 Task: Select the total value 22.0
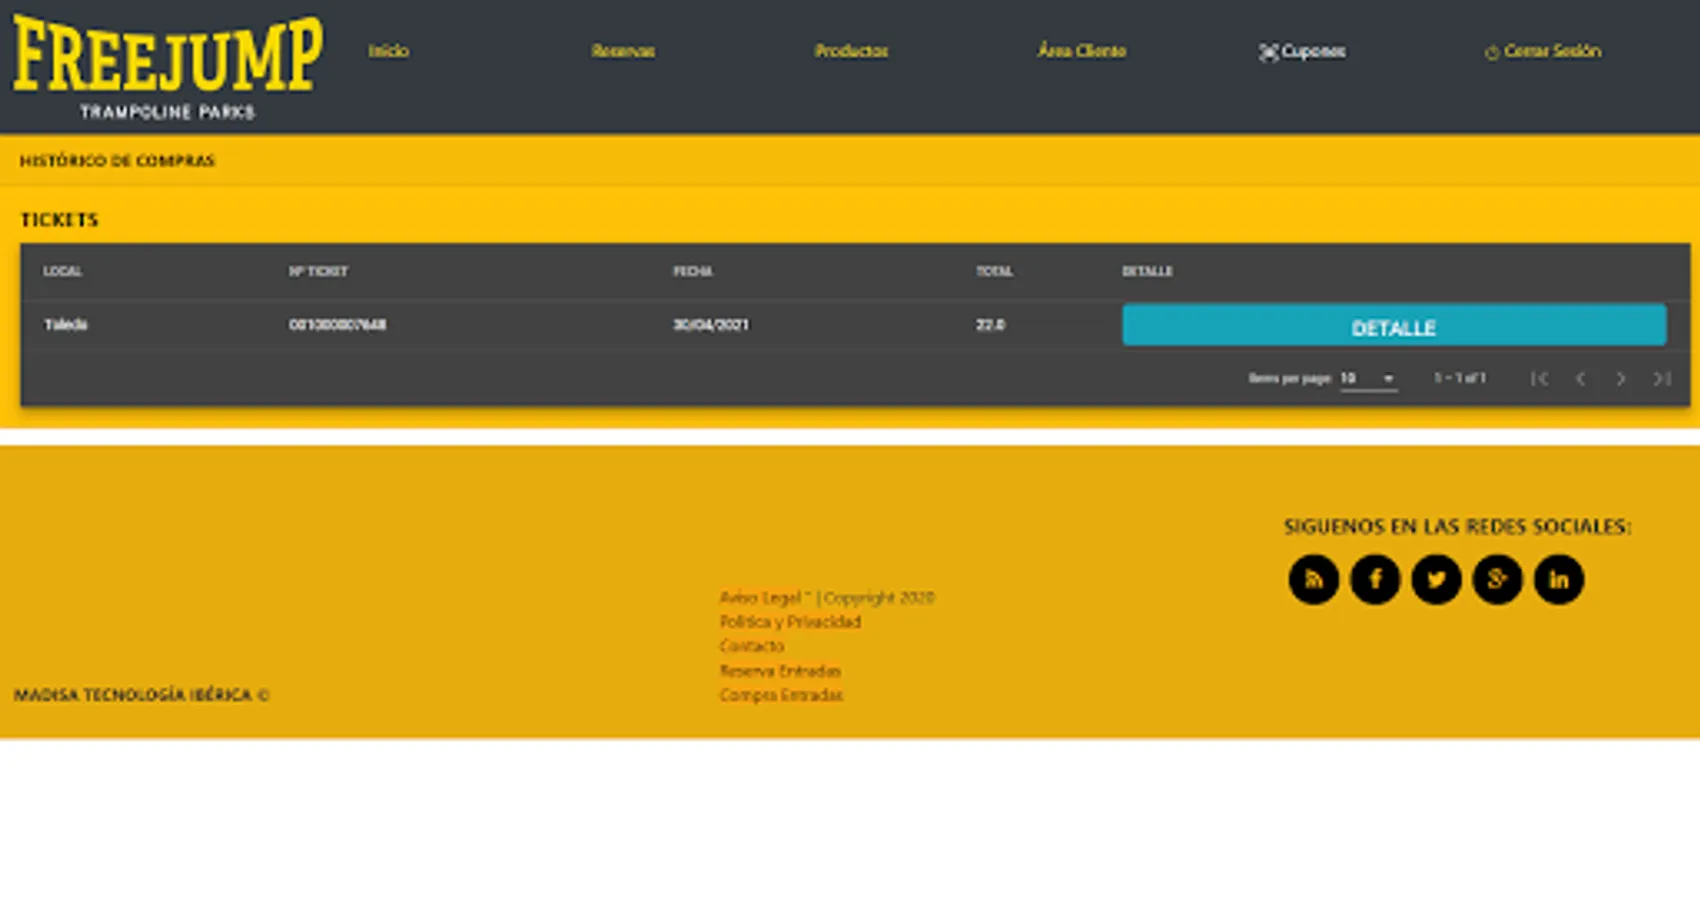click(990, 325)
